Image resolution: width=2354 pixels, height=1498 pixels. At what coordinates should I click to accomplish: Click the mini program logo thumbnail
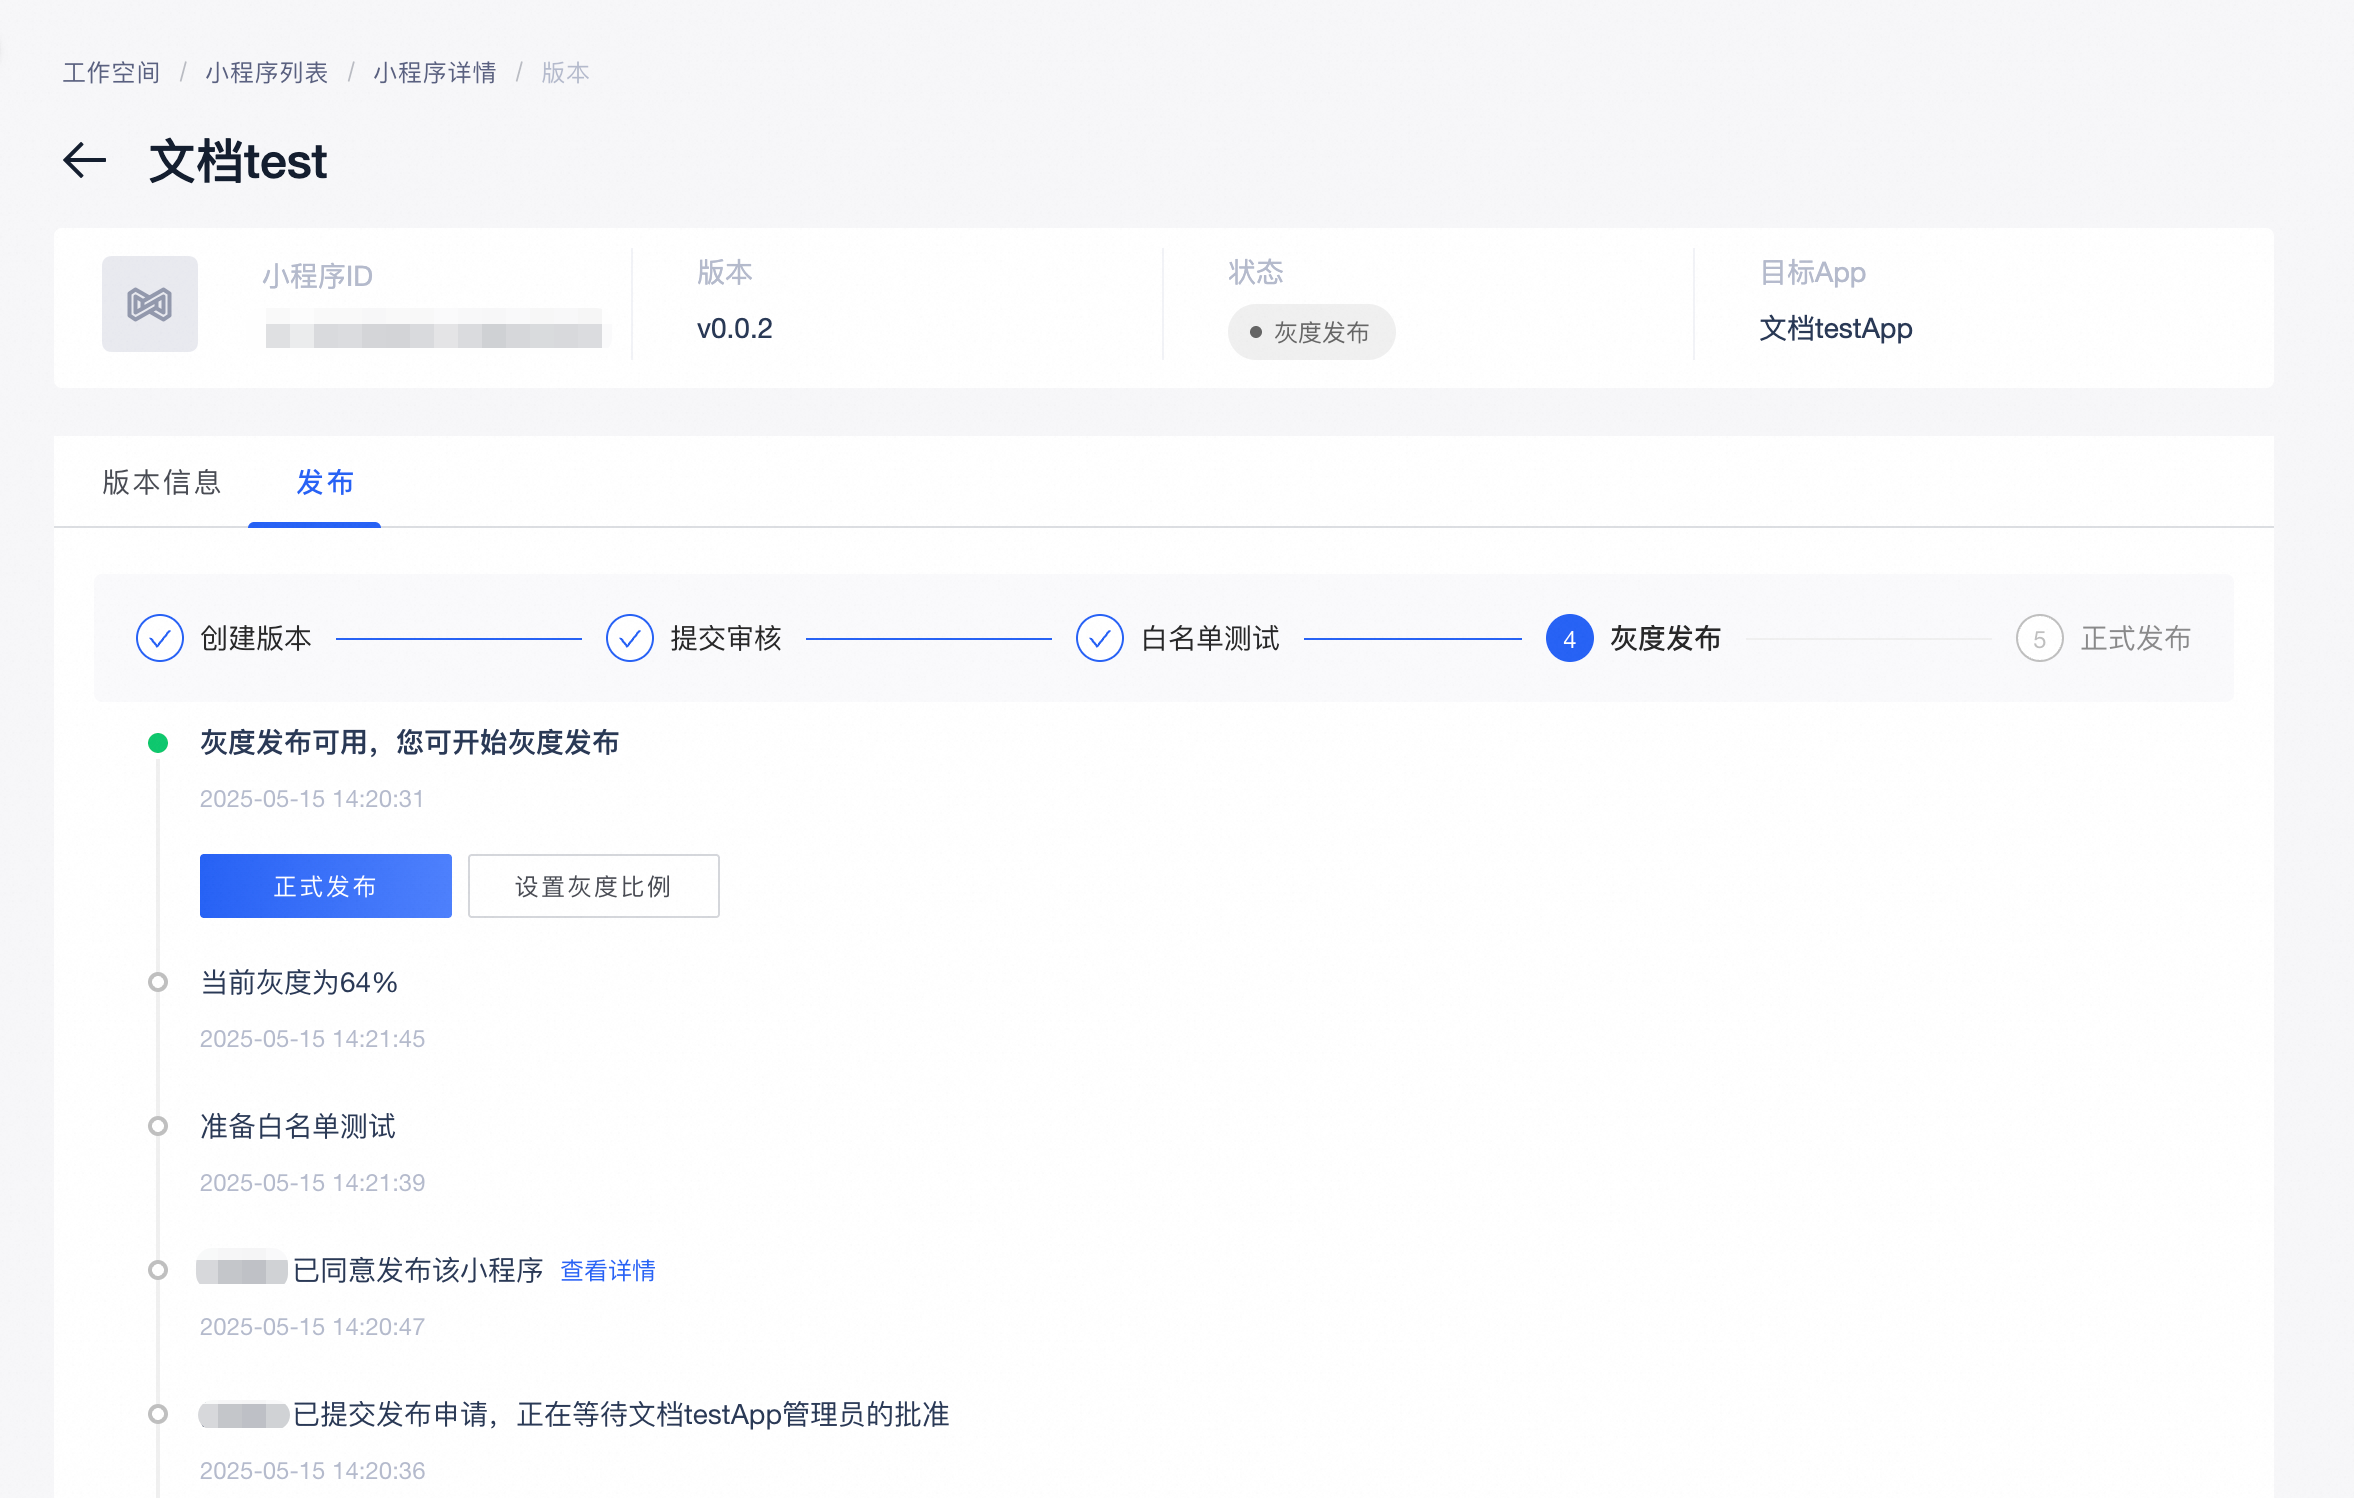click(150, 304)
